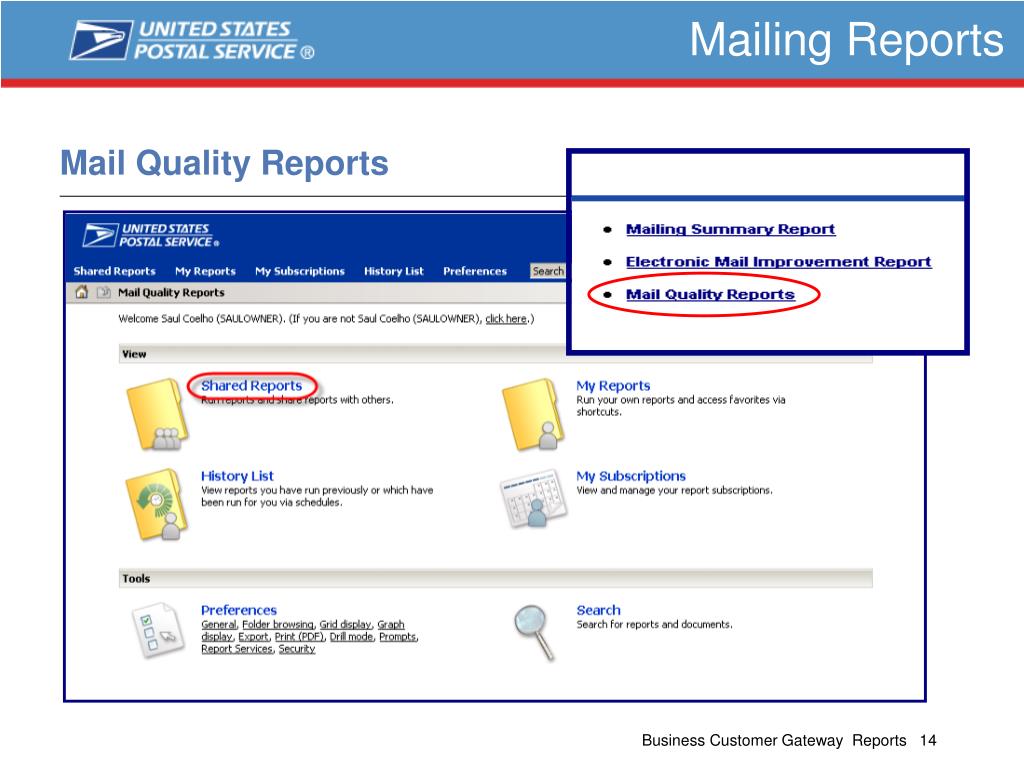Click the page icon beside Mail Quality Reports breadcrumb
Screen dimensions: 1024x768
[103, 292]
